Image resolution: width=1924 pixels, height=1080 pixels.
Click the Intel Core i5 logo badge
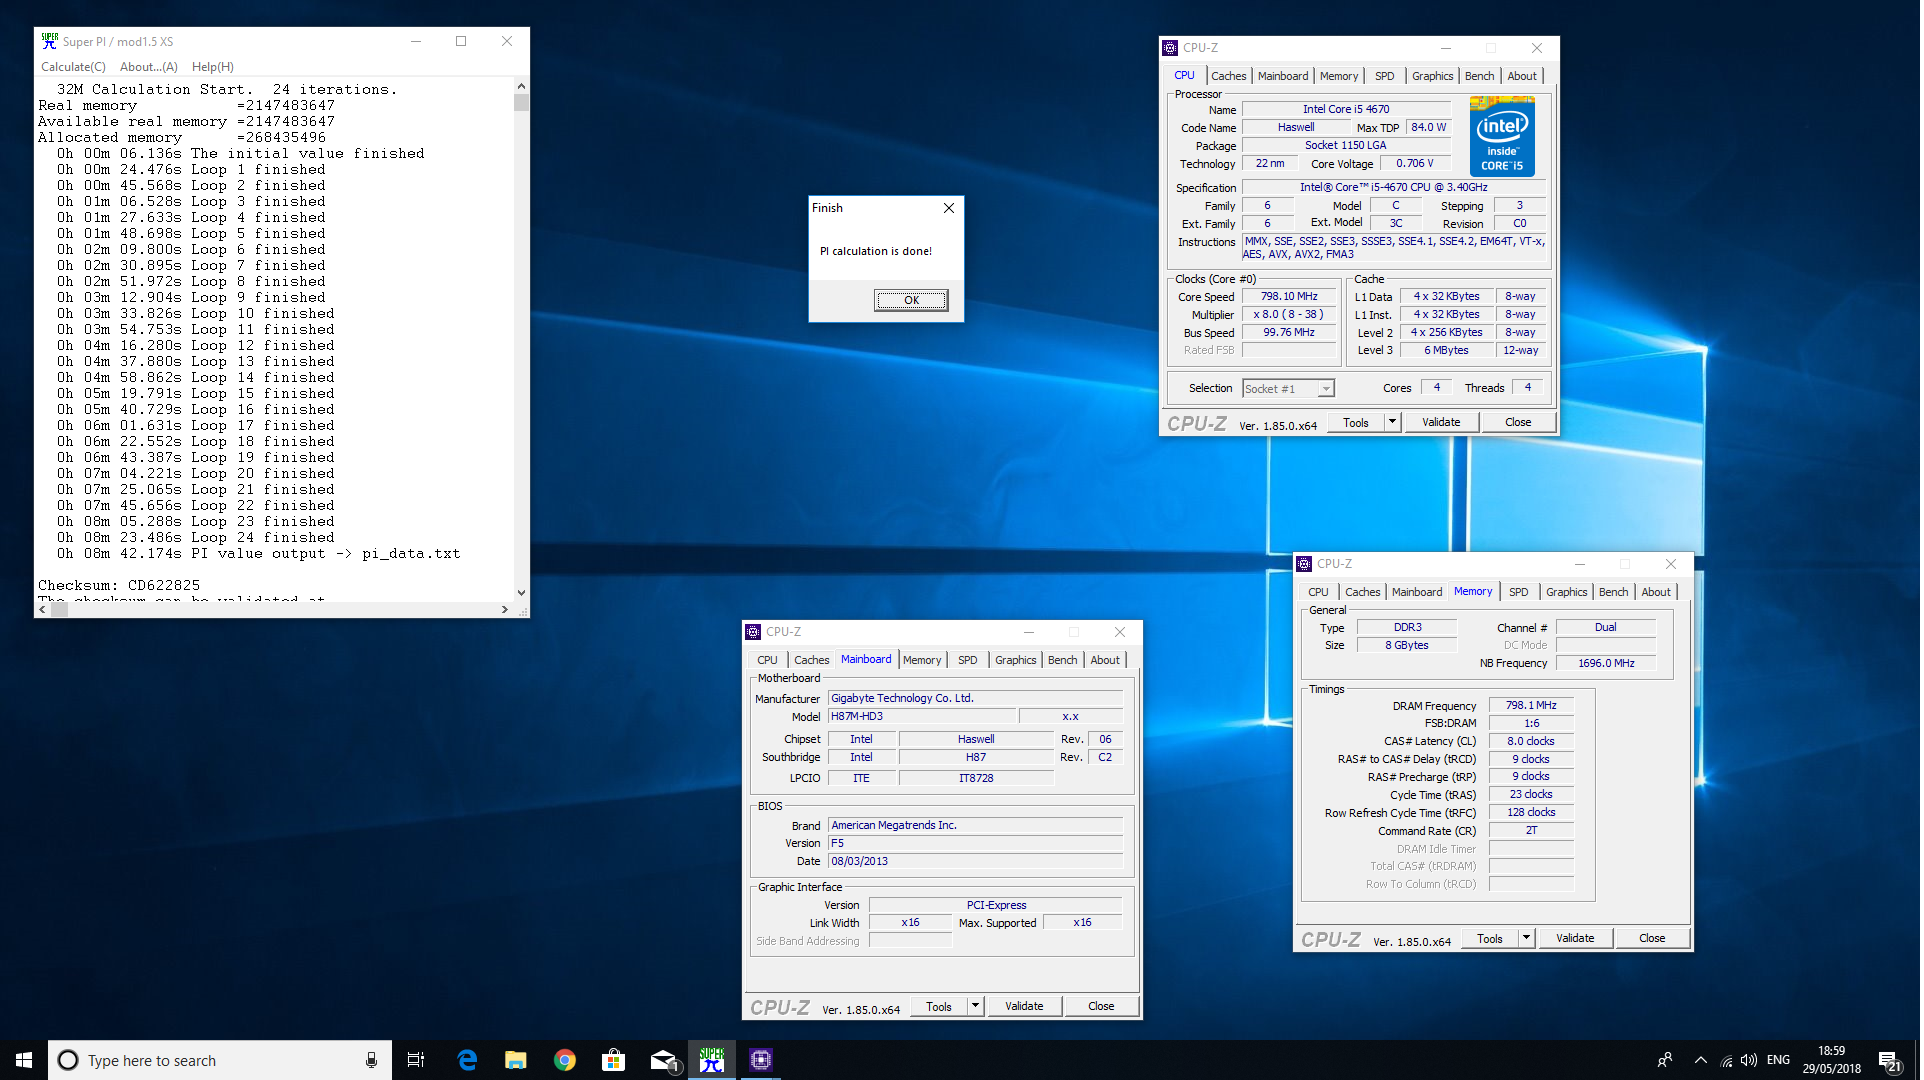click(1502, 137)
